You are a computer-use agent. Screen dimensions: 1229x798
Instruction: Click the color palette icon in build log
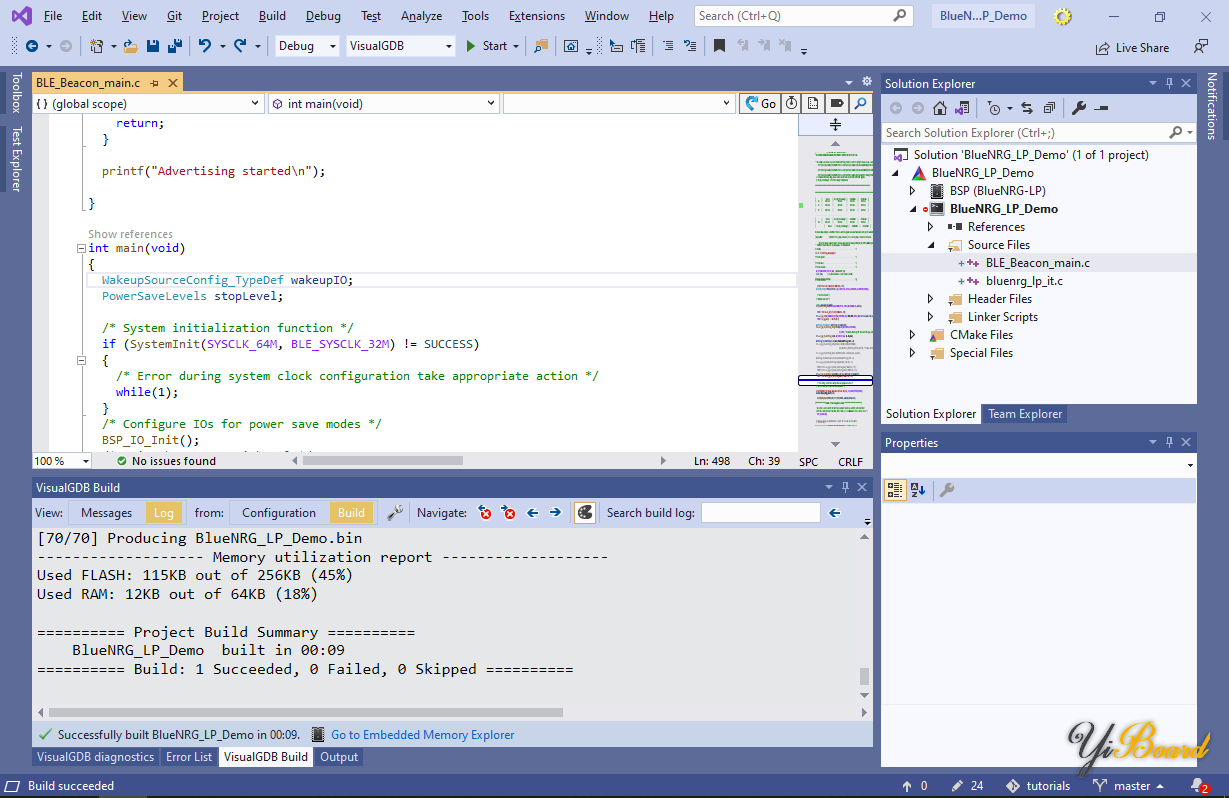coord(585,513)
